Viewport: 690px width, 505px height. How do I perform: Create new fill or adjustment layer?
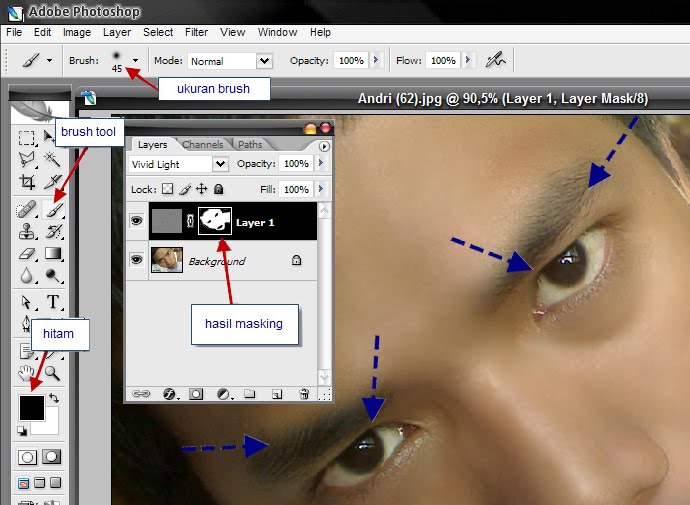224,394
